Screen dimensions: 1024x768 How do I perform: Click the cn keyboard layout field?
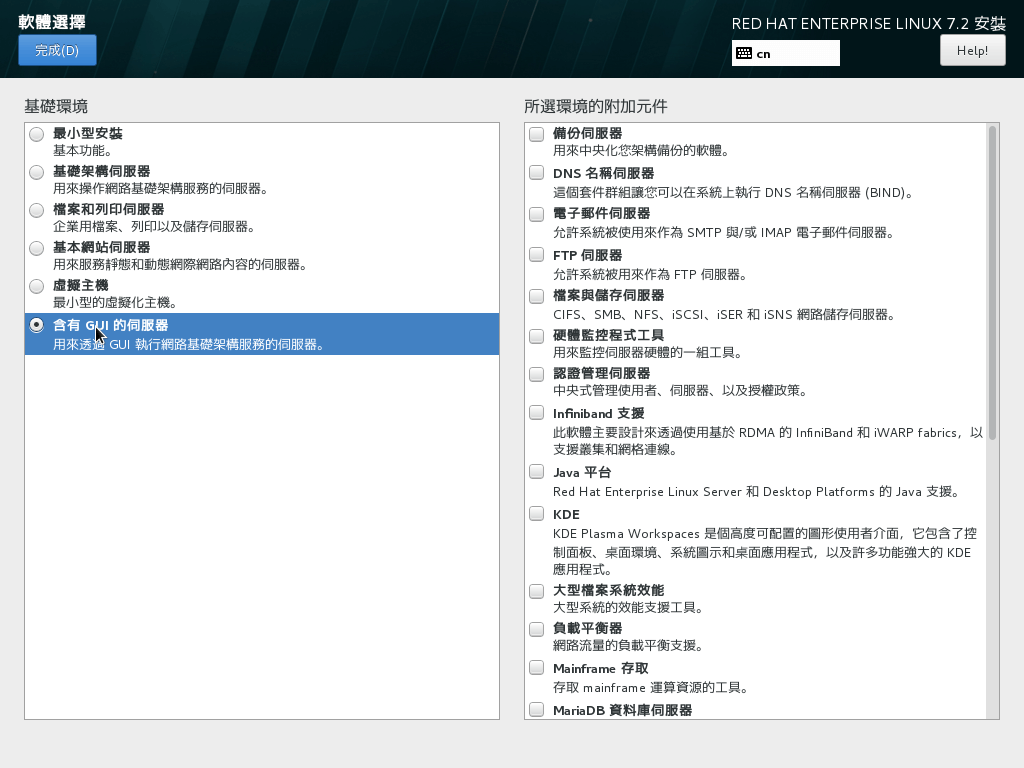795,53
